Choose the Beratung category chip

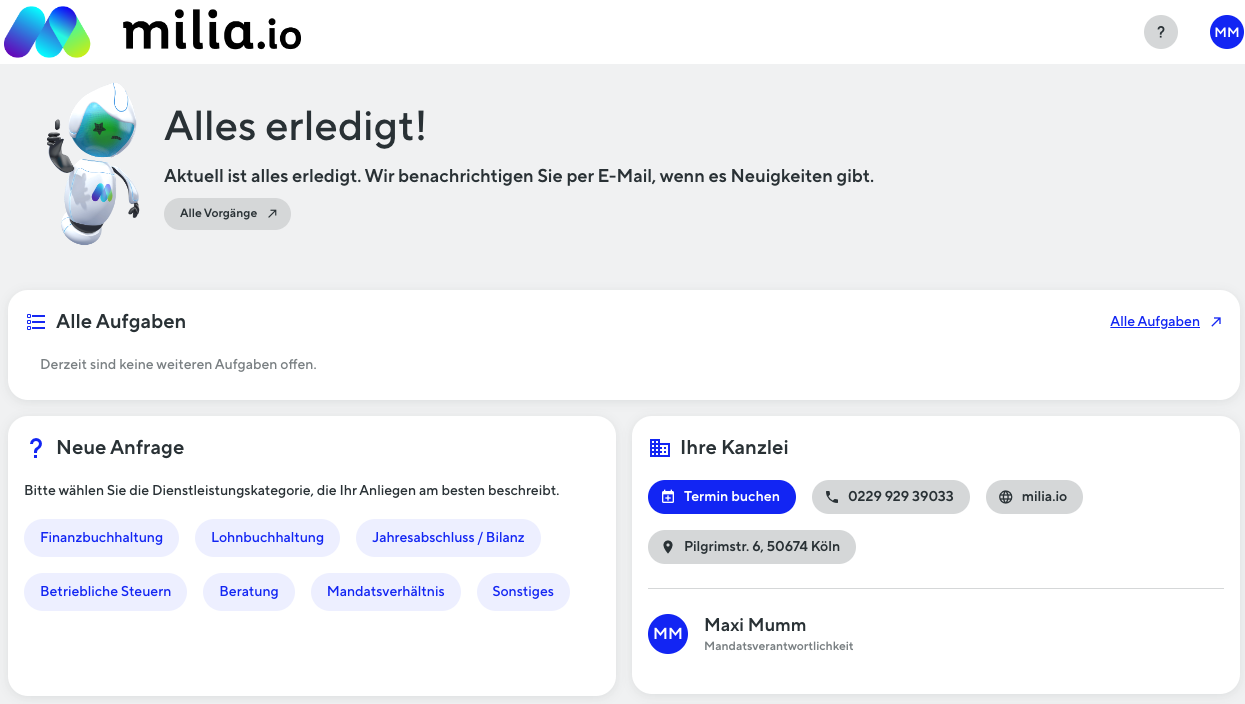[249, 592]
